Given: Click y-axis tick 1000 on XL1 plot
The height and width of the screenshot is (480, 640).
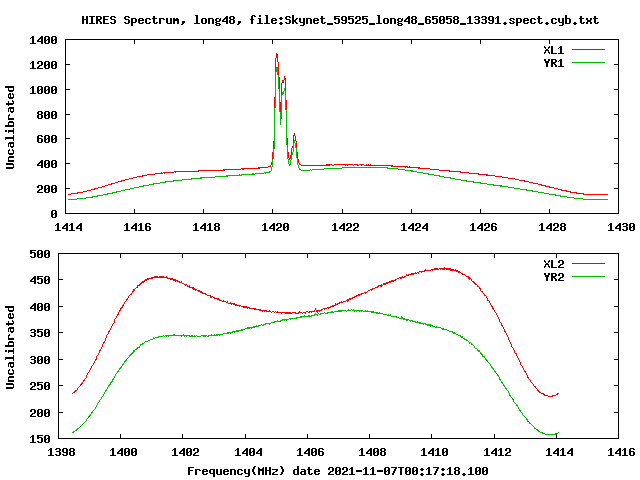Looking at the screenshot, I should pyautogui.click(x=43, y=90).
